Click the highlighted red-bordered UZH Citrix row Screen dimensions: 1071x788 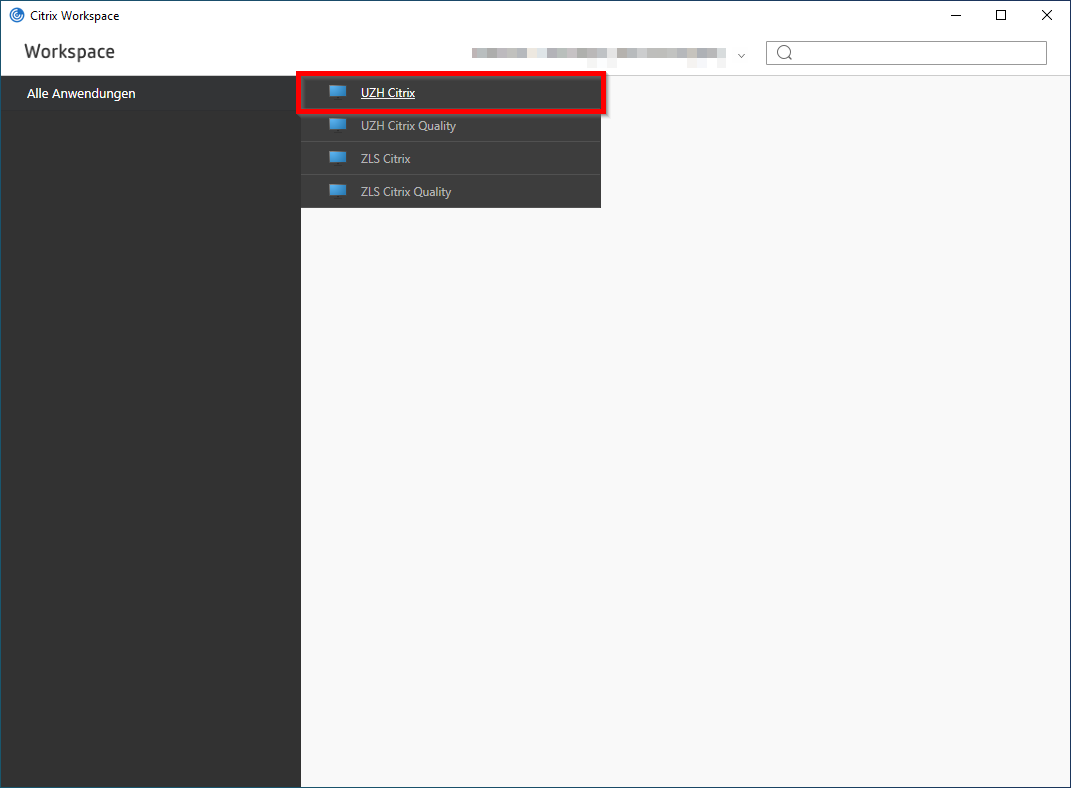pos(450,92)
